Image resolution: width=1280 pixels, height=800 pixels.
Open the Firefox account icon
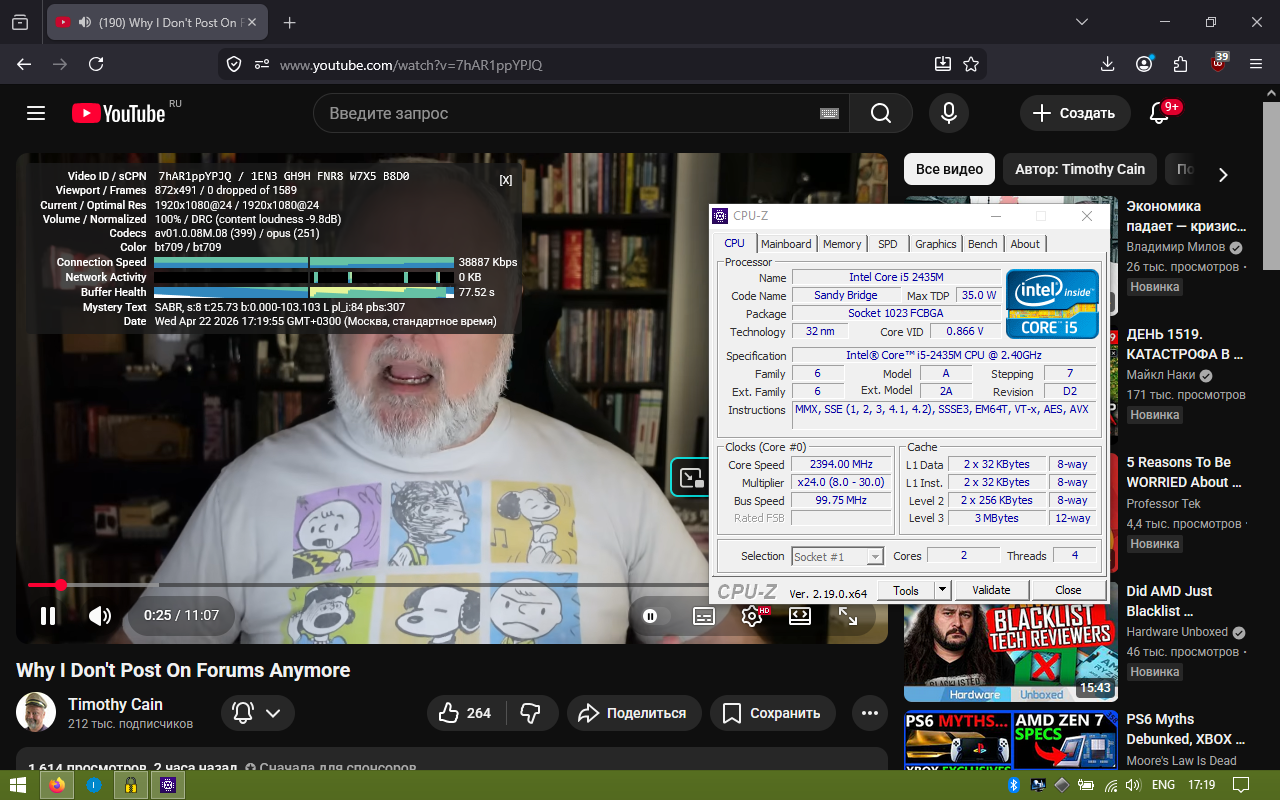point(1144,64)
